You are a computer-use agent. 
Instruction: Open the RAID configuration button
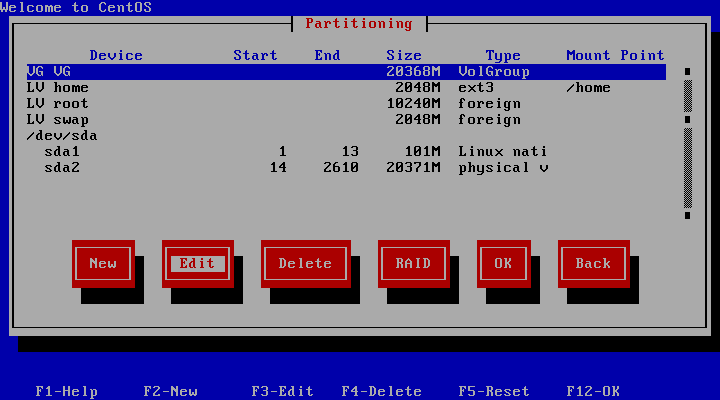click(414, 264)
